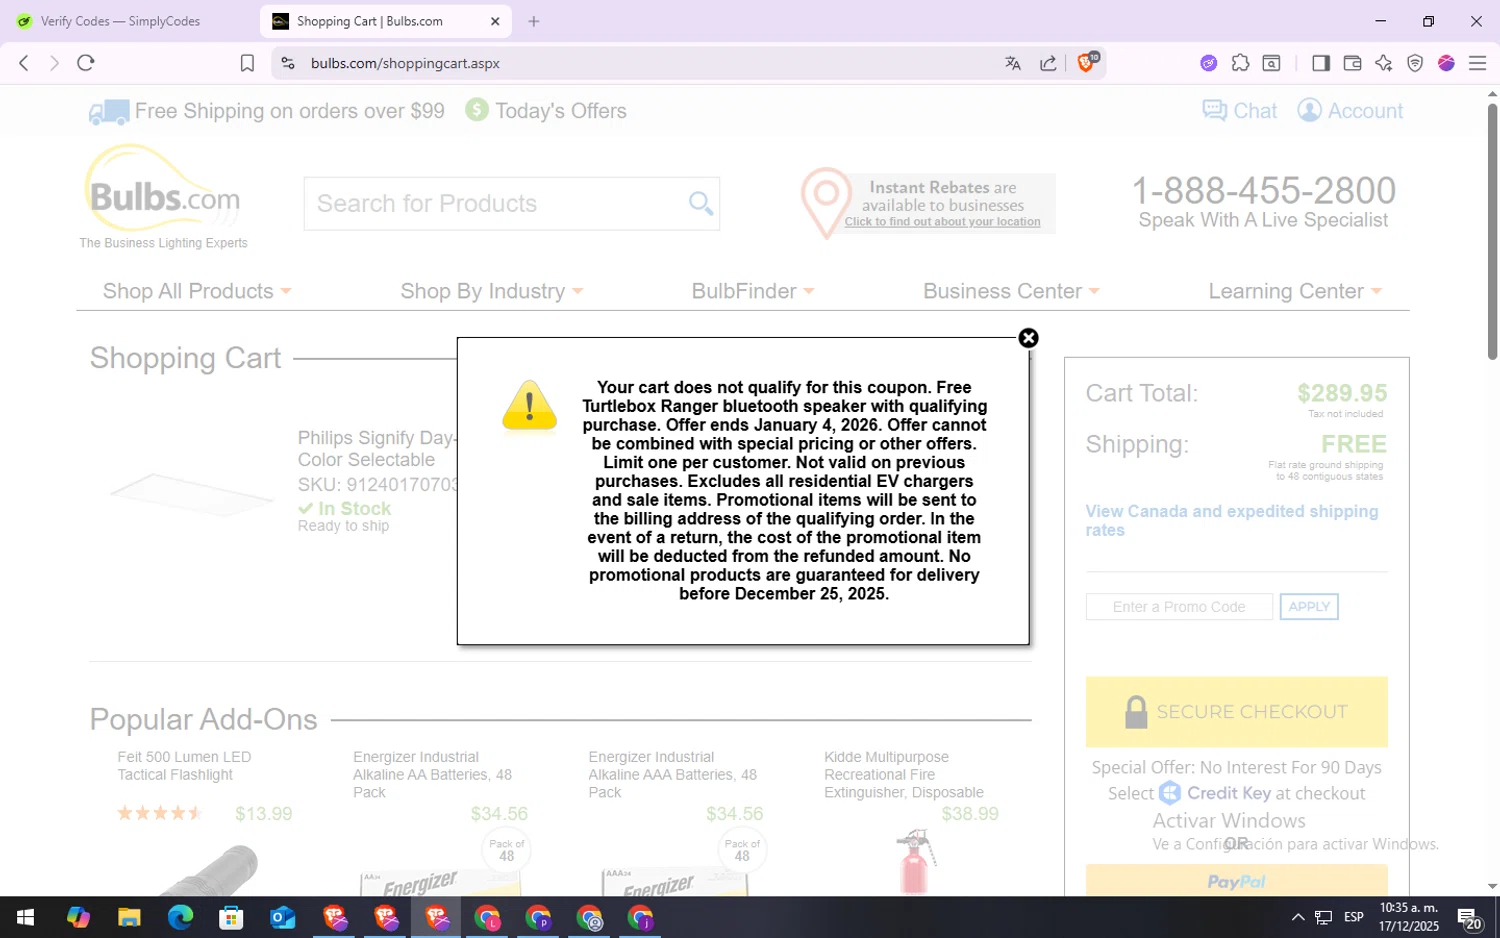This screenshot has width=1500, height=938.
Task: Expand Shop All Products menu
Action: click(197, 291)
